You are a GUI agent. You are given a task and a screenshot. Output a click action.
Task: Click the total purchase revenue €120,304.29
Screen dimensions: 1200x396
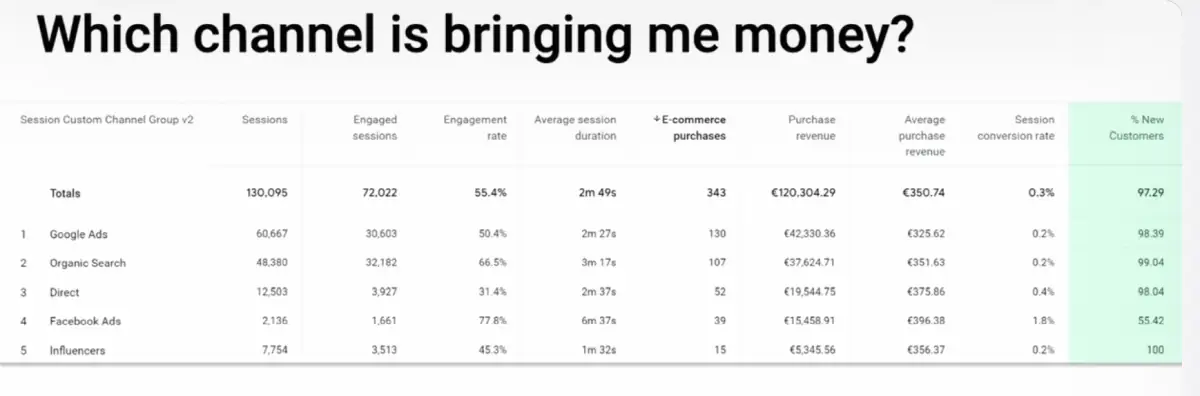pos(803,193)
